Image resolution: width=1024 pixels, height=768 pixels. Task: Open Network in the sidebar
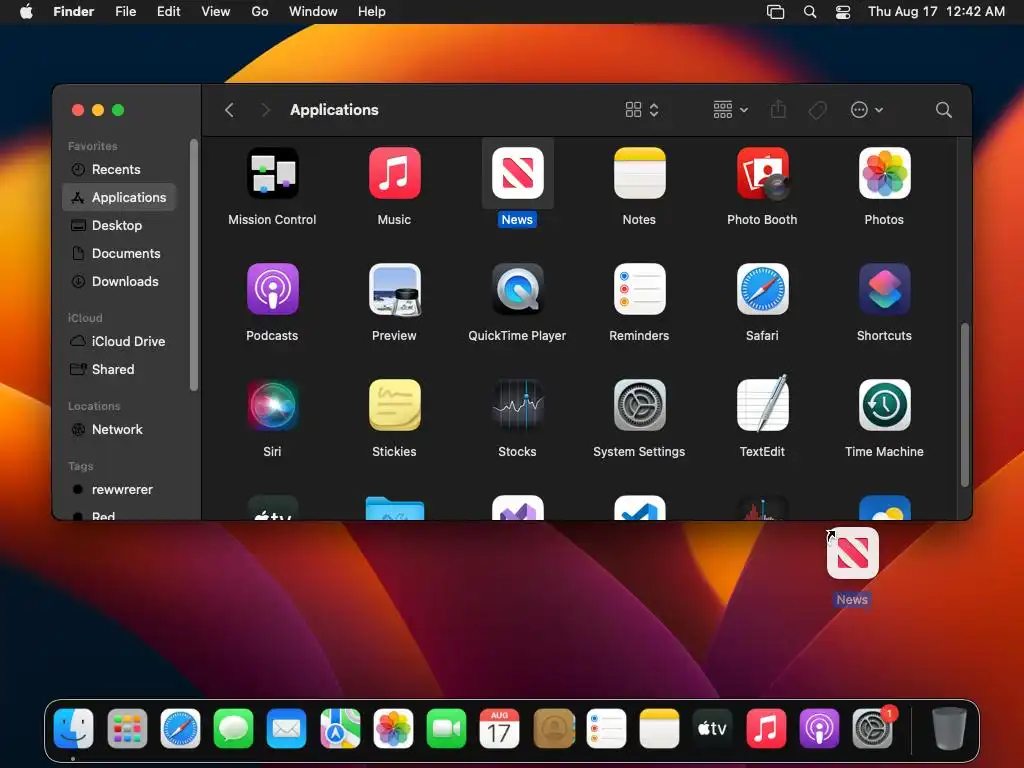click(119, 430)
